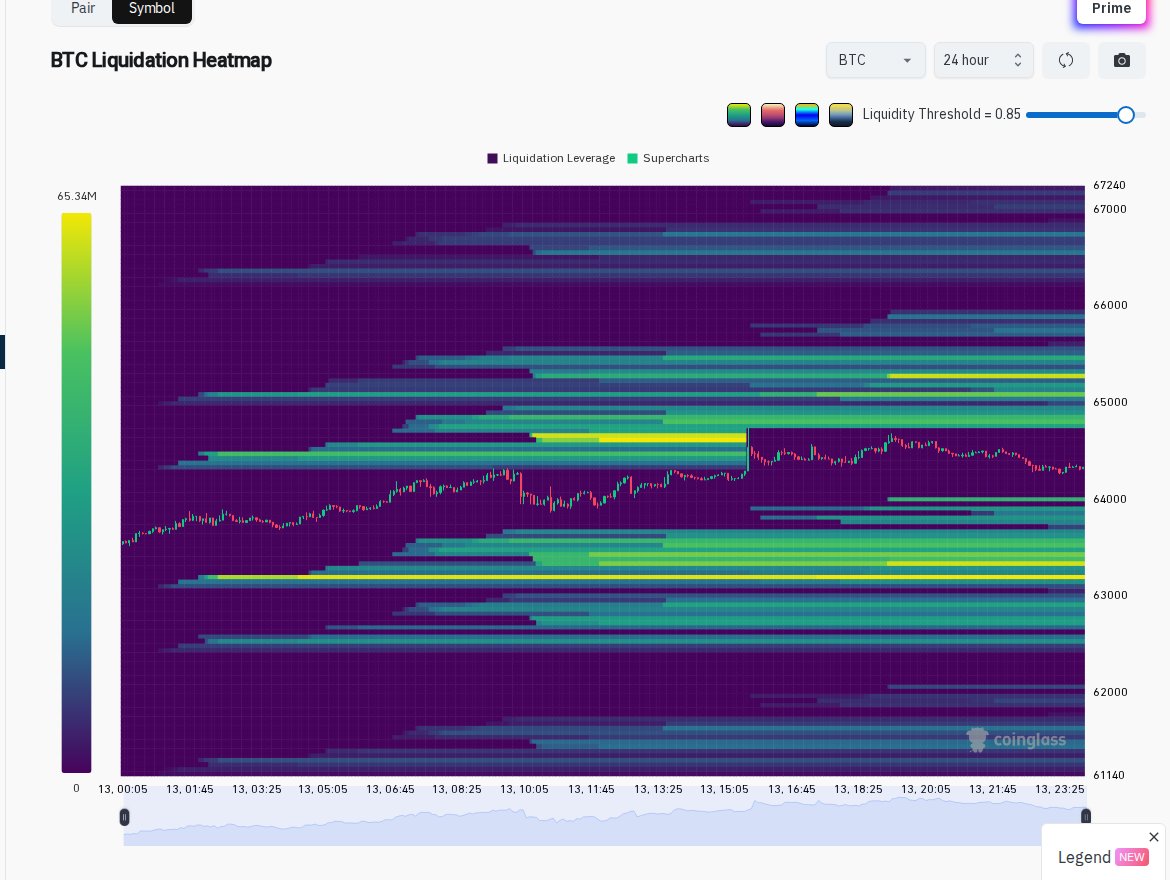
Task: Click the 62000 price axis label
Action: click(1110, 693)
